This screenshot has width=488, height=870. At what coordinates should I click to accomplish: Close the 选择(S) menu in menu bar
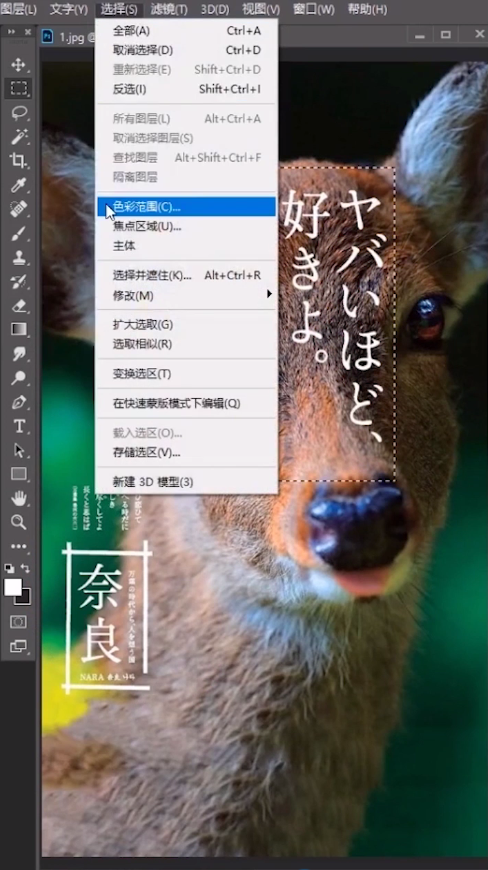click(119, 9)
